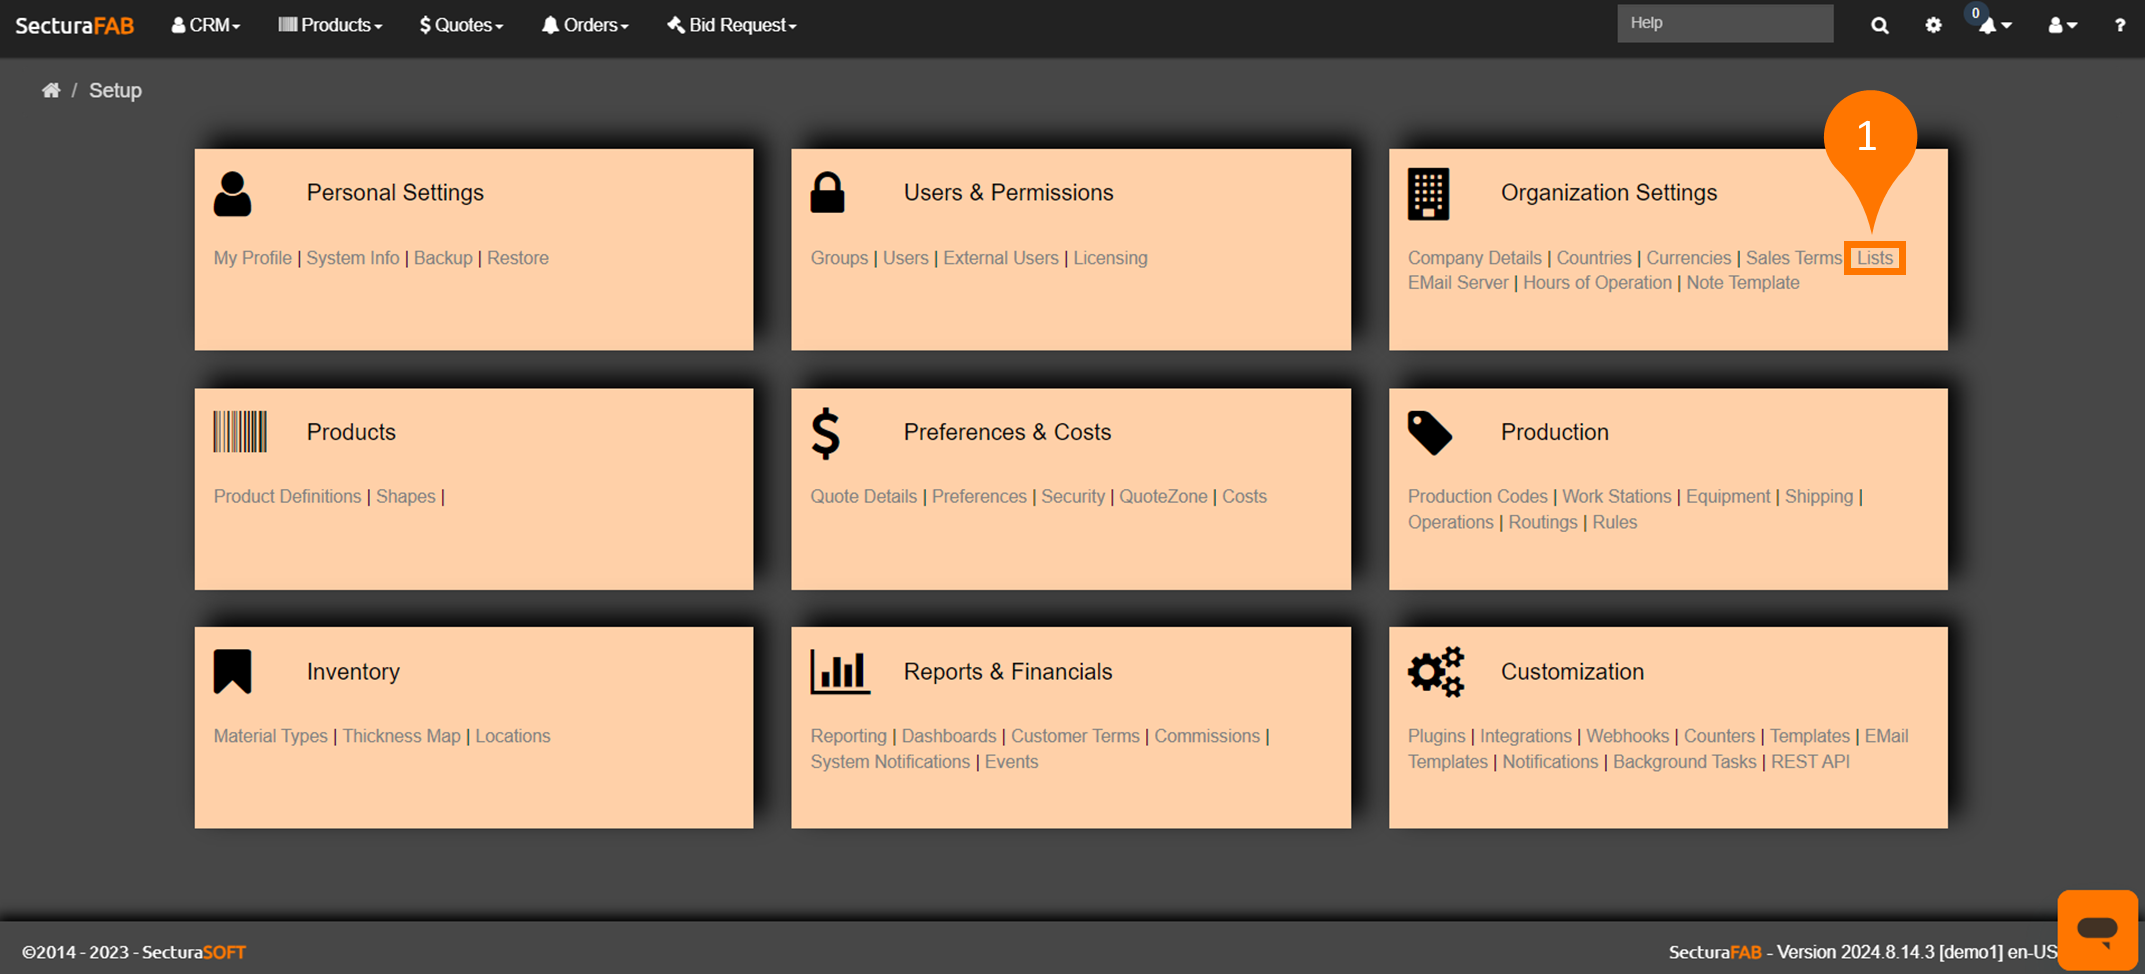Open the Work Stations link

point(1616,497)
